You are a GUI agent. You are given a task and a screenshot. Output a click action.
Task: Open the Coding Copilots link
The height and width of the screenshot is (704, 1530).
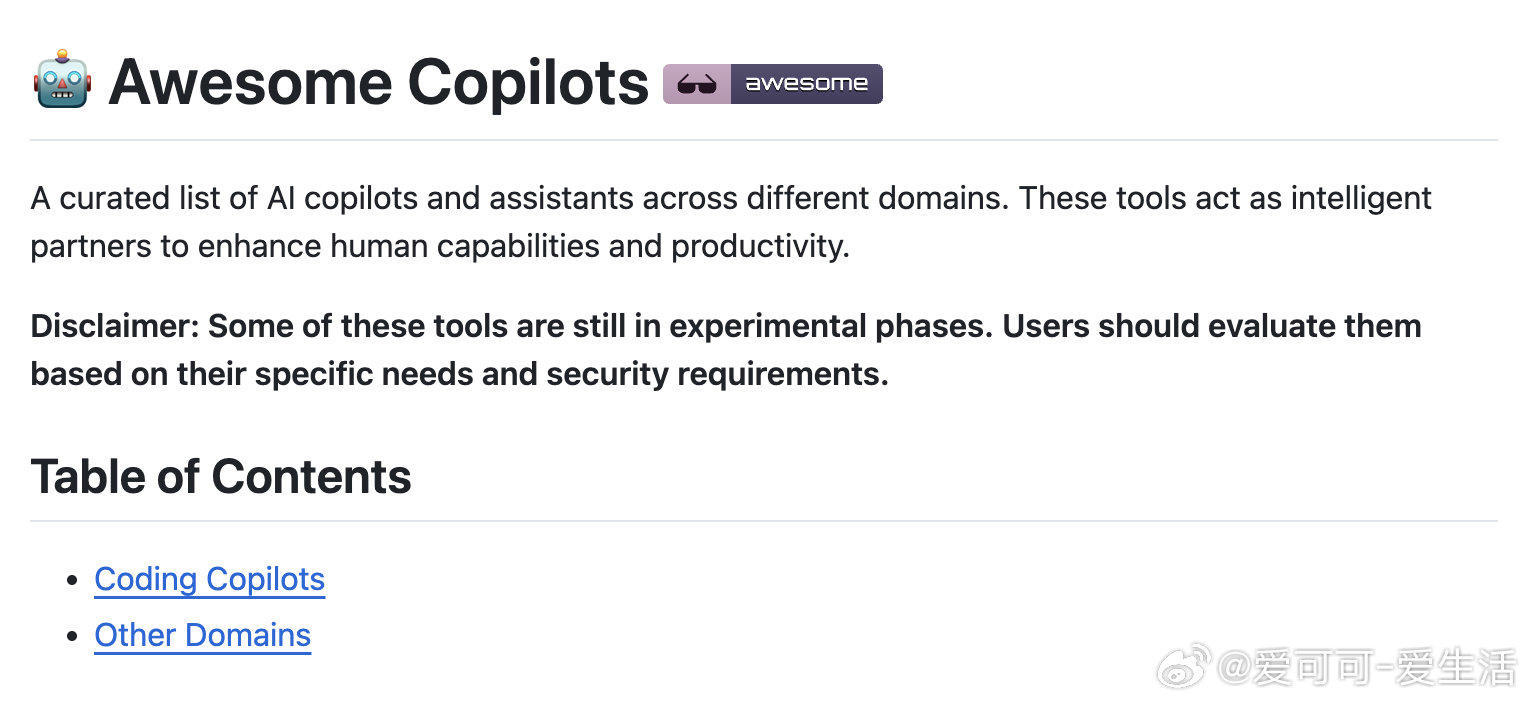click(210, 579)
